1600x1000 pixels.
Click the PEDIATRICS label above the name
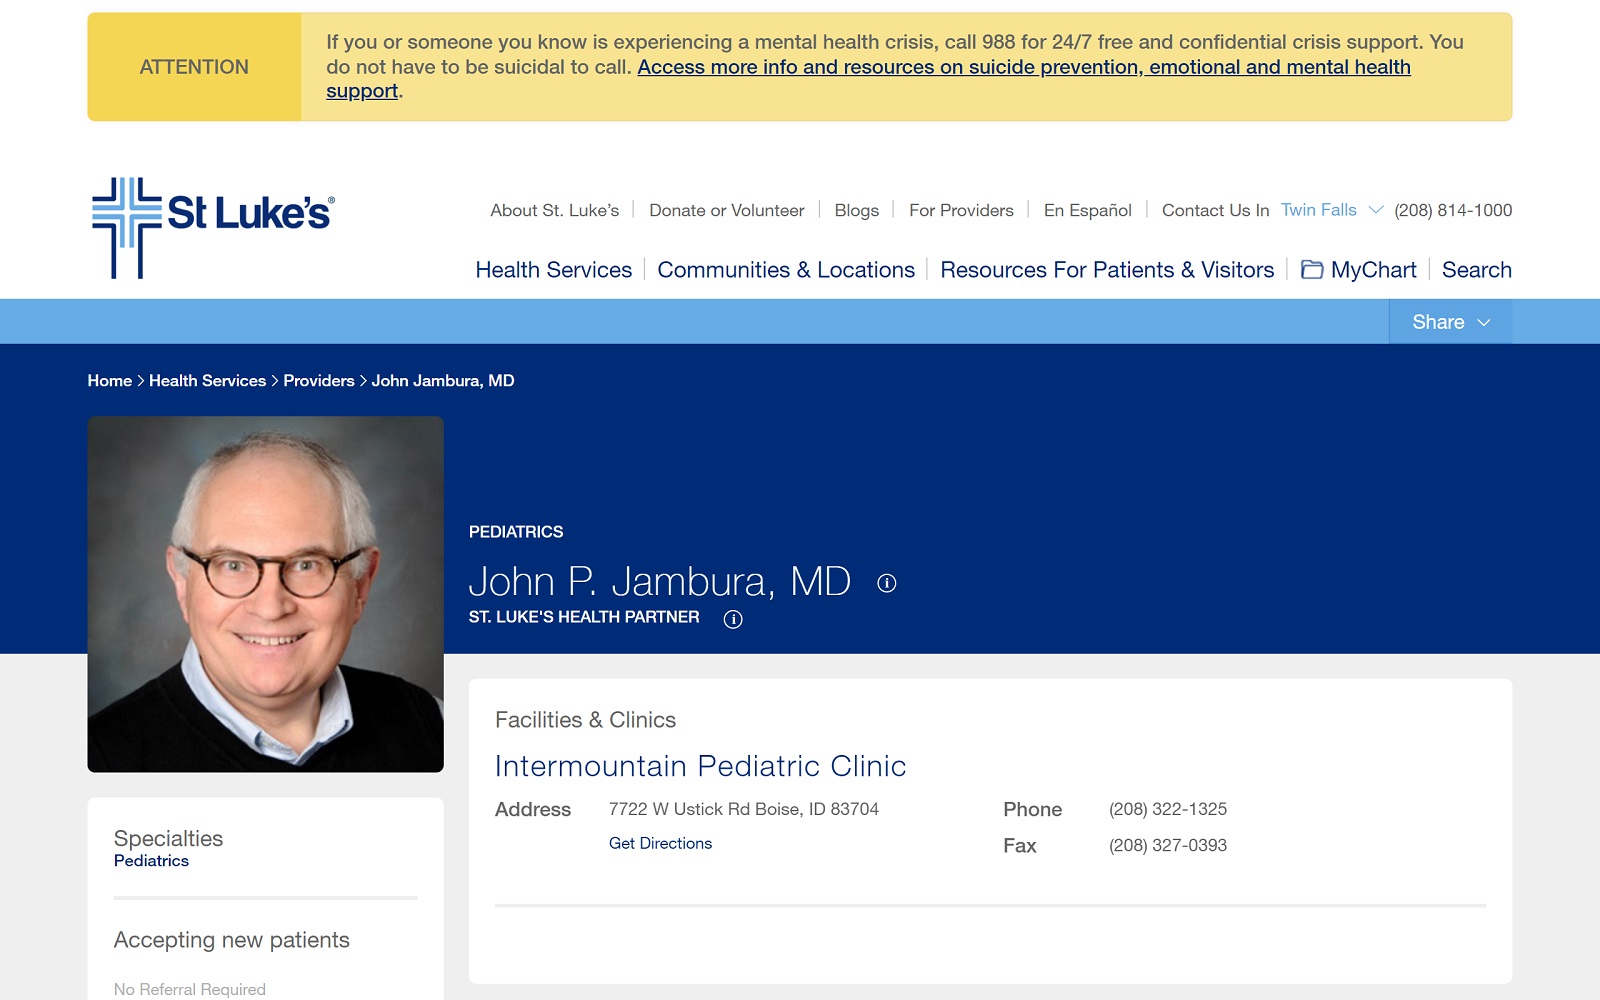[x=516, y=532]
